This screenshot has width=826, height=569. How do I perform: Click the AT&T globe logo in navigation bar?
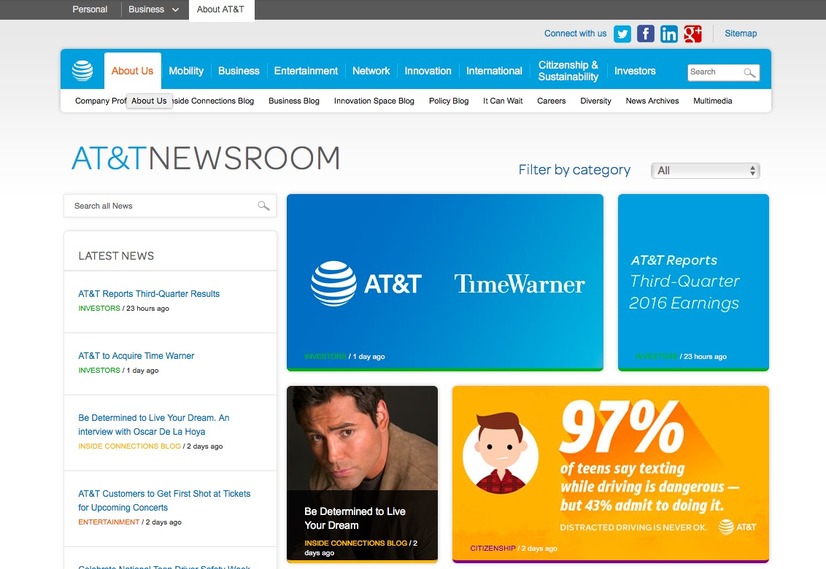pos(82,71)
